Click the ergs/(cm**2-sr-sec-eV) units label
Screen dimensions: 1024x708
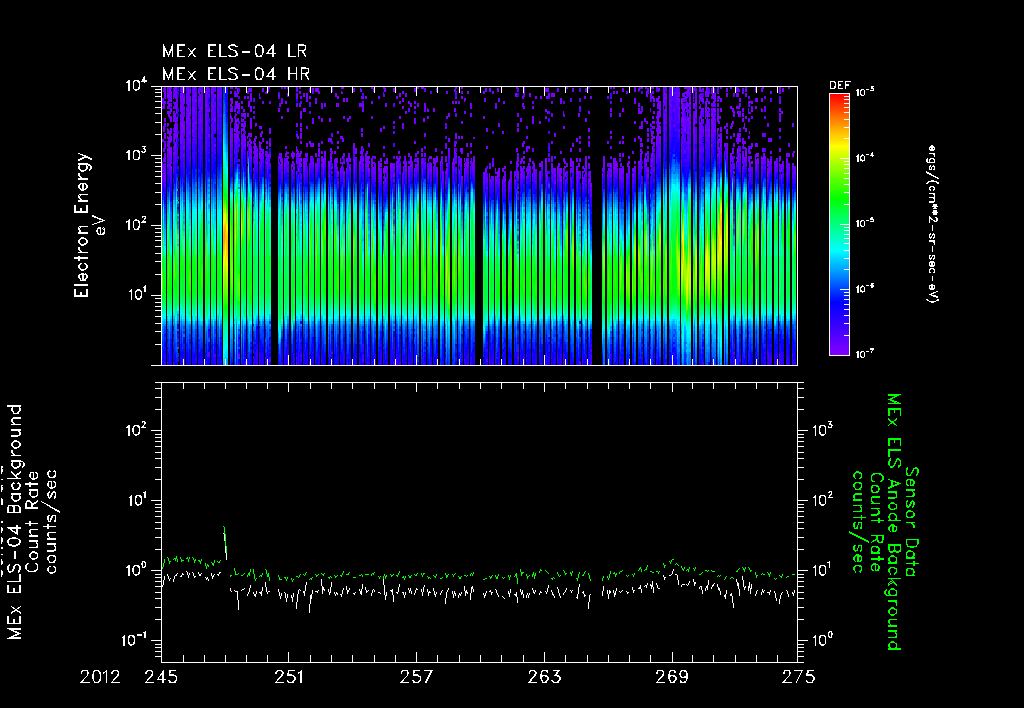931,224
